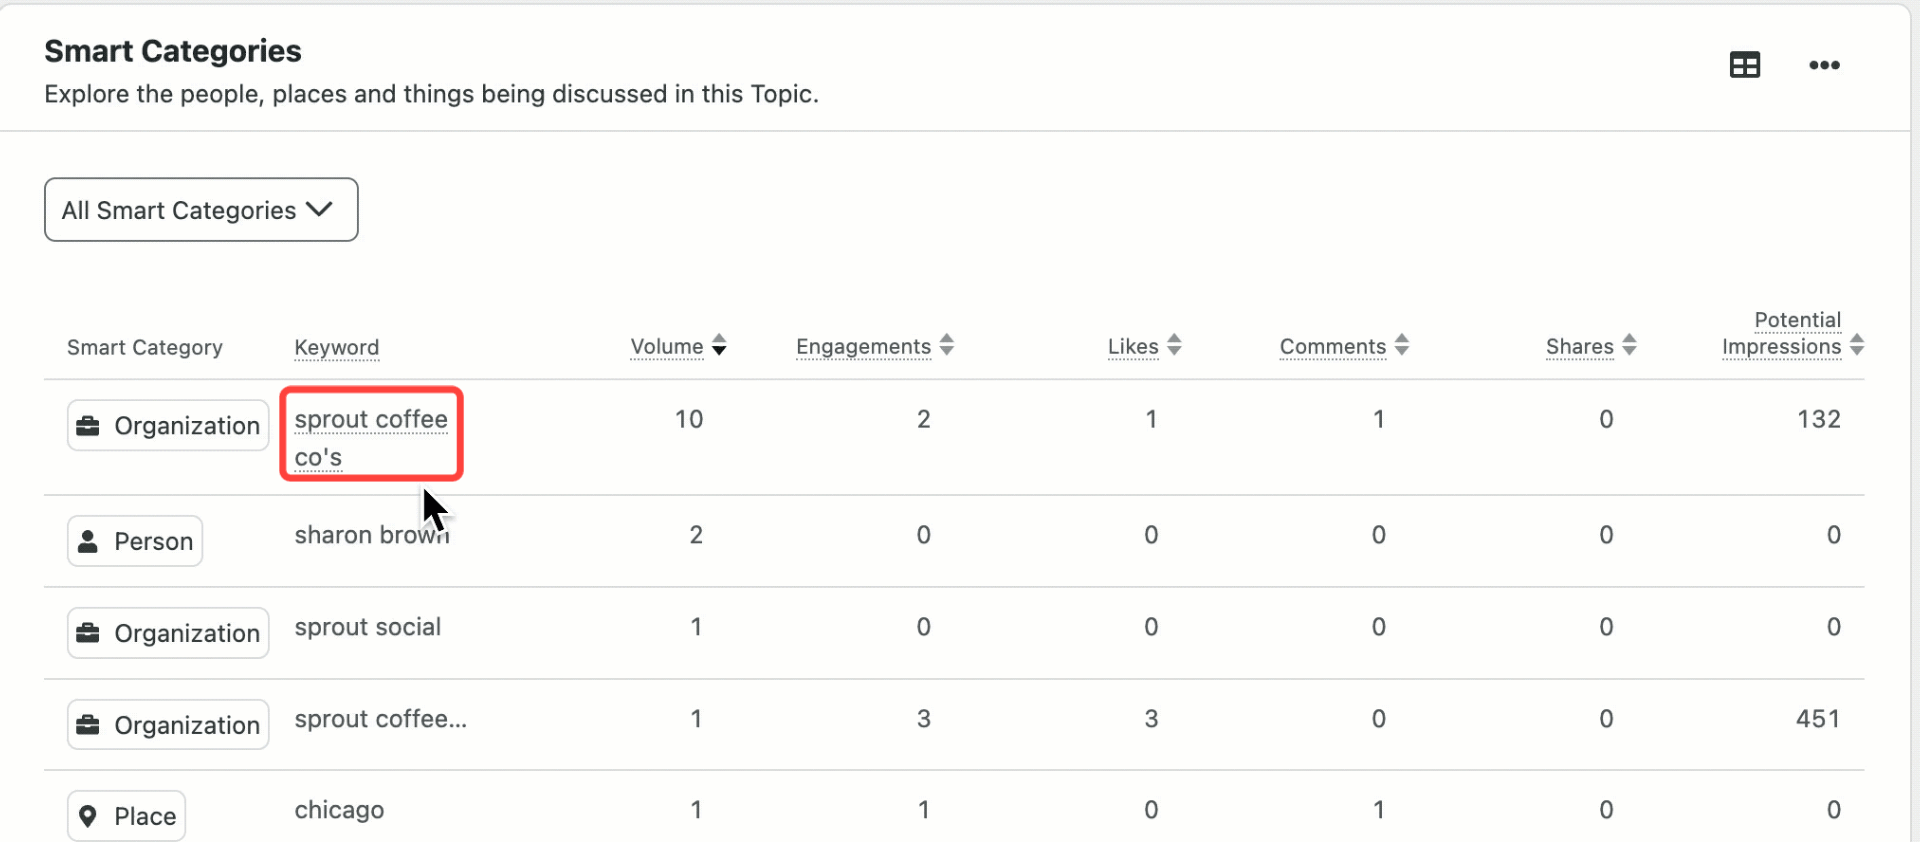The width and height of the screenshot is (1920, 842).
Task: Click the Smart Categories heading
Action: click(173, 51)
